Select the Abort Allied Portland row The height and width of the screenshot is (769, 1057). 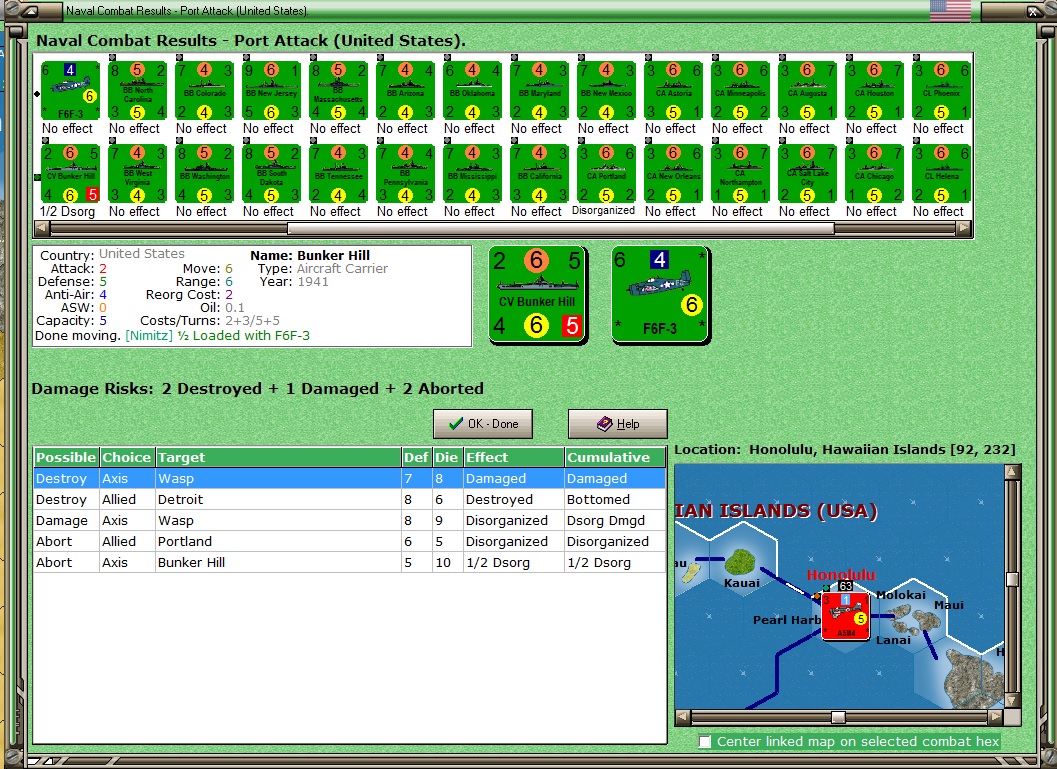pyautogui.click(x=349, y=541)
